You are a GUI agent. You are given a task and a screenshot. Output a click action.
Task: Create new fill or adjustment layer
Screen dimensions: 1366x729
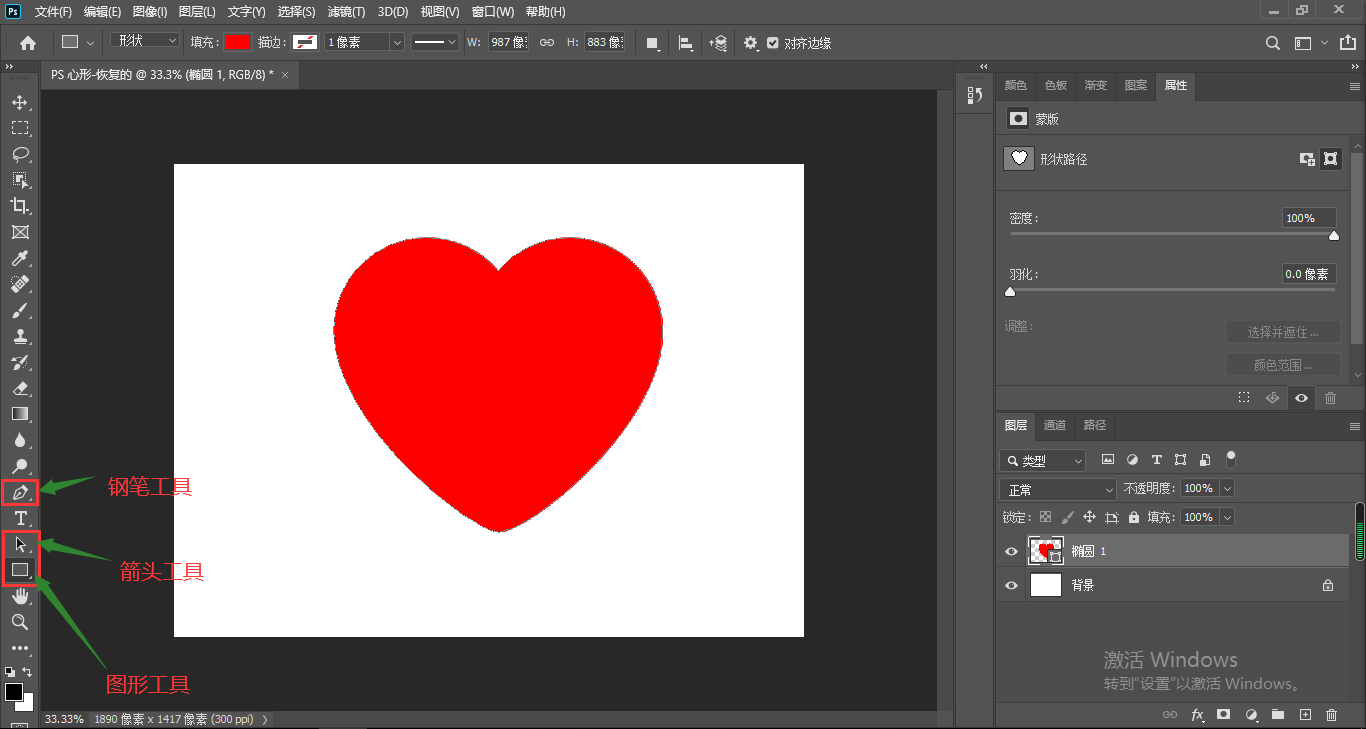coord(1250,715)
